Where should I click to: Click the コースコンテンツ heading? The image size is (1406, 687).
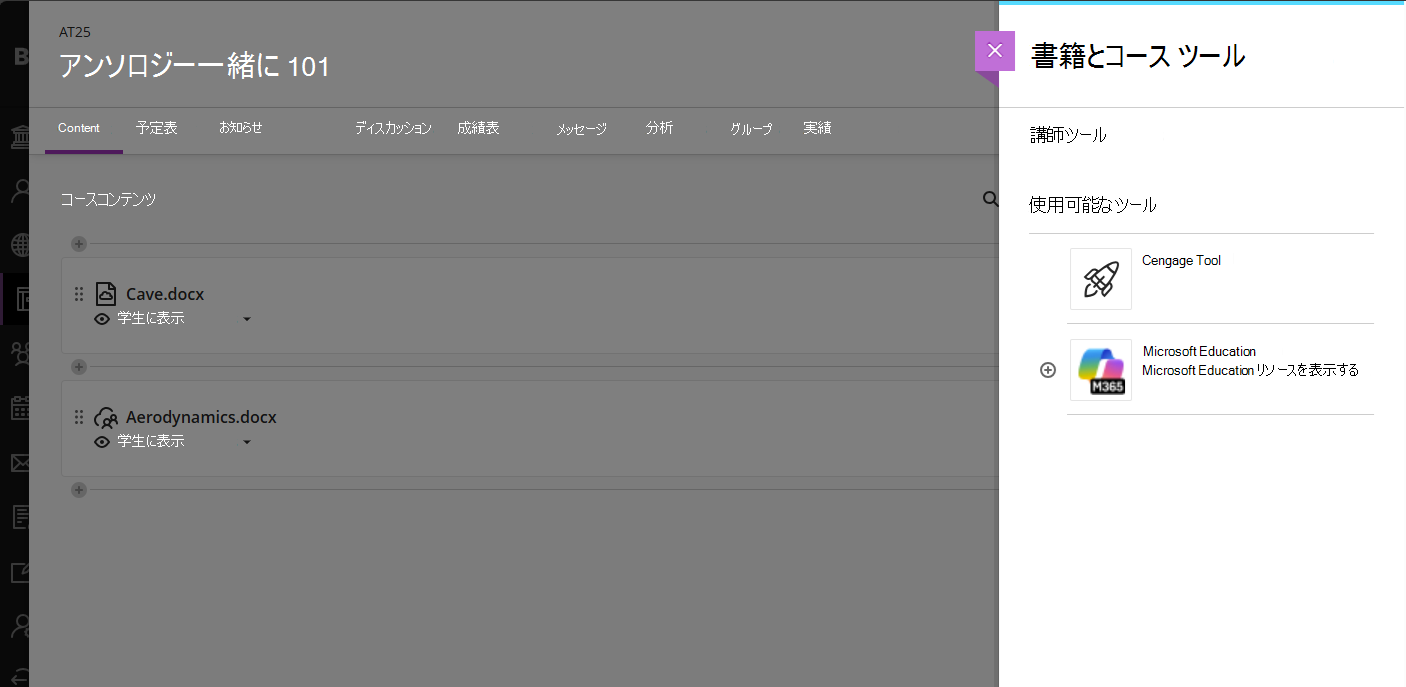pyautogui.click(x=108, y=199)
